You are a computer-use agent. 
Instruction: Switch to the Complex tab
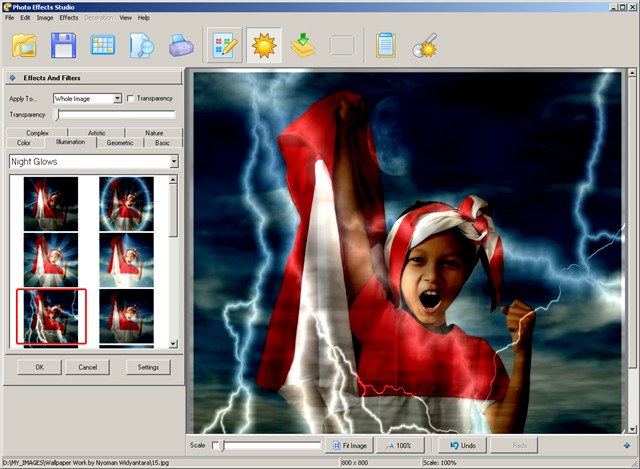click(37, 133)
